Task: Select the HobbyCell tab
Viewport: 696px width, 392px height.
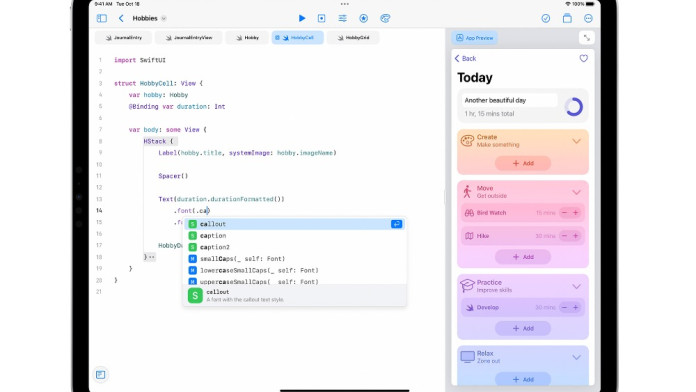Action: [x=297, y=38]
